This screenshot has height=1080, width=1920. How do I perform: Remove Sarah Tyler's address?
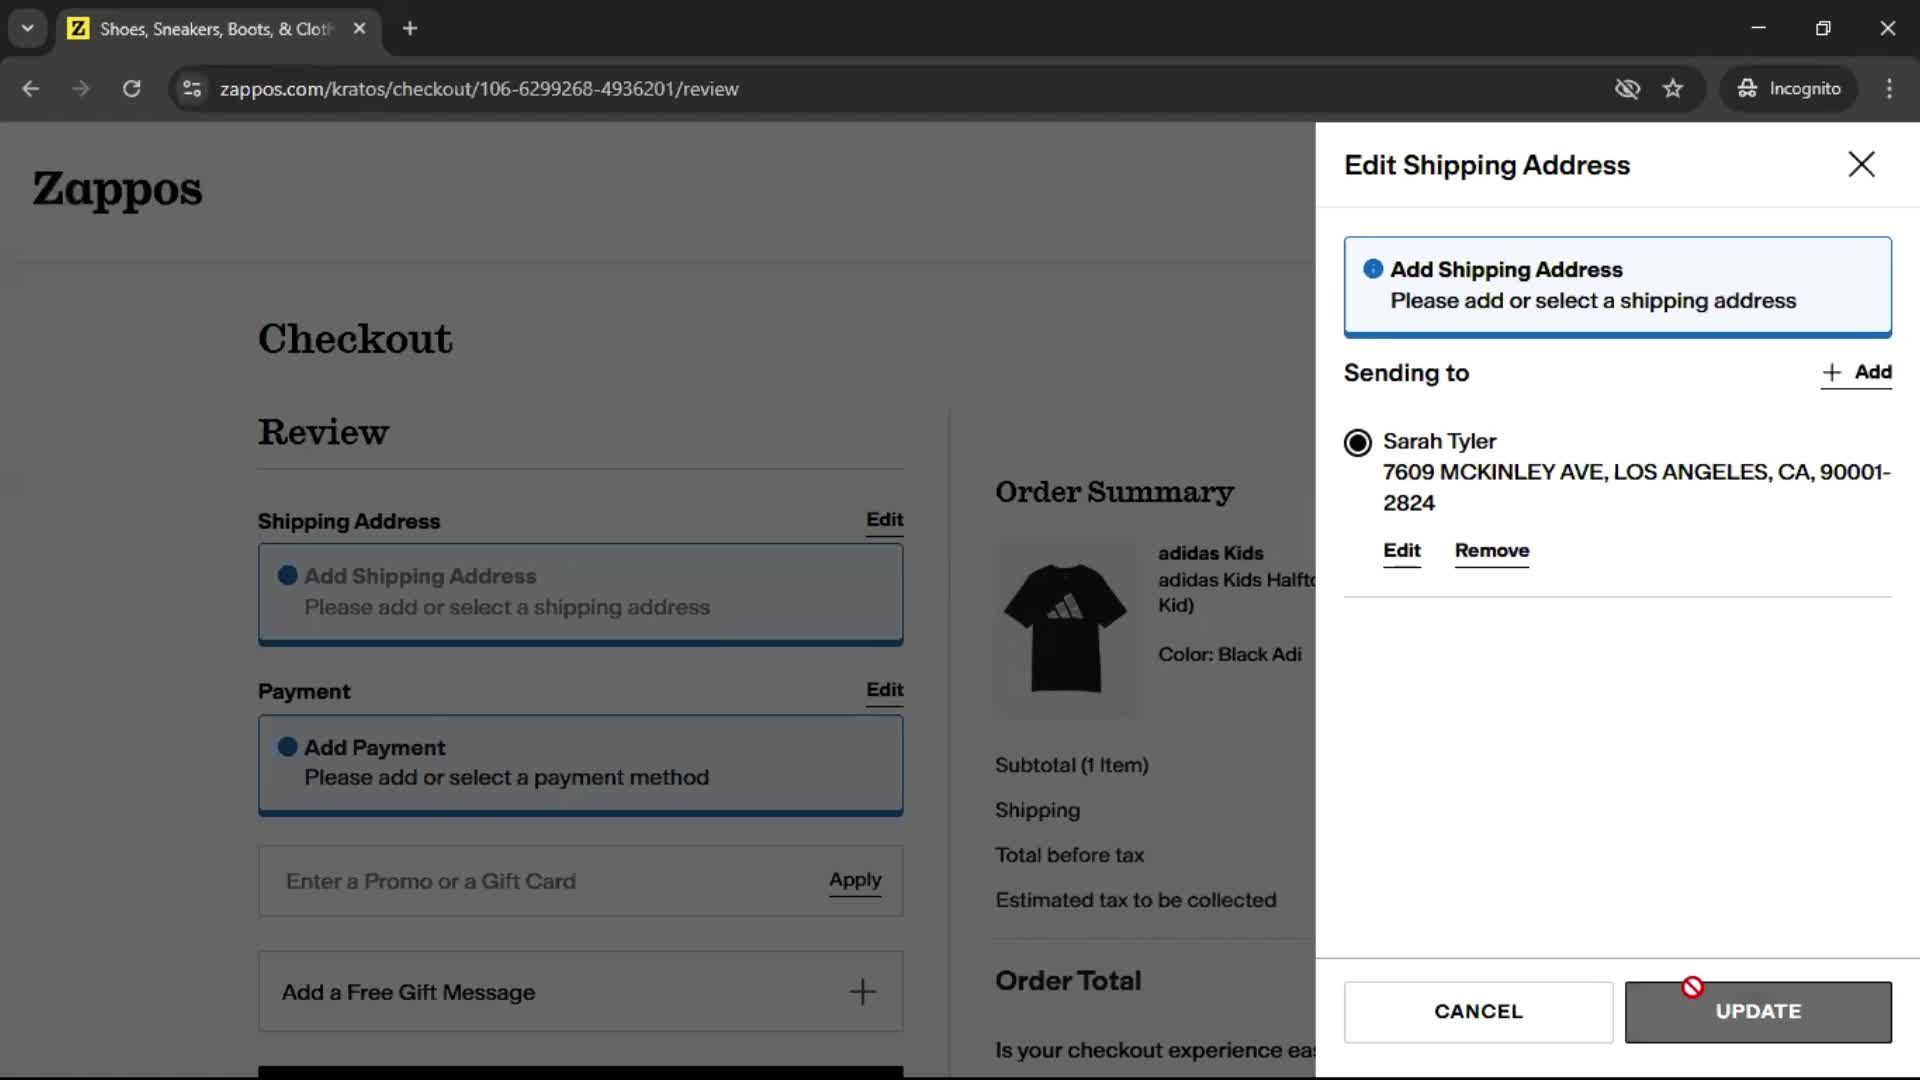click(x=1491, y=550)
